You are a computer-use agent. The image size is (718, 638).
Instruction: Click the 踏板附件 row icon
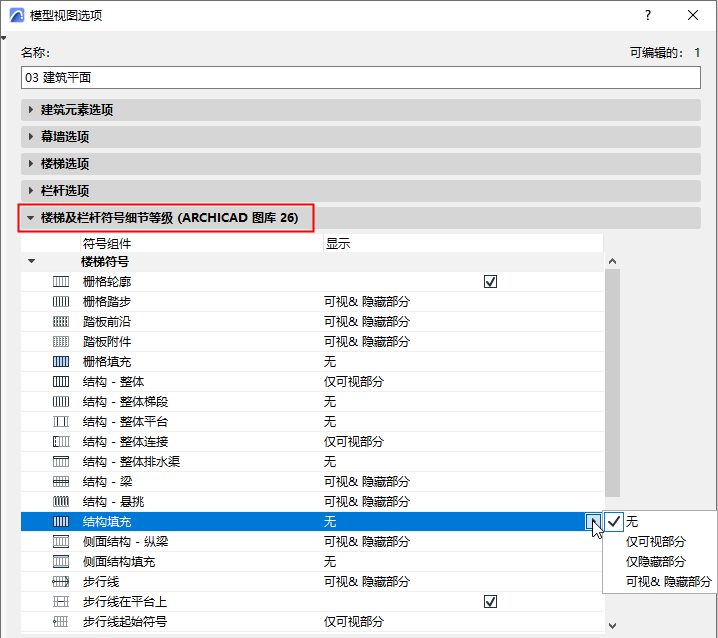[x=61, y=342]
